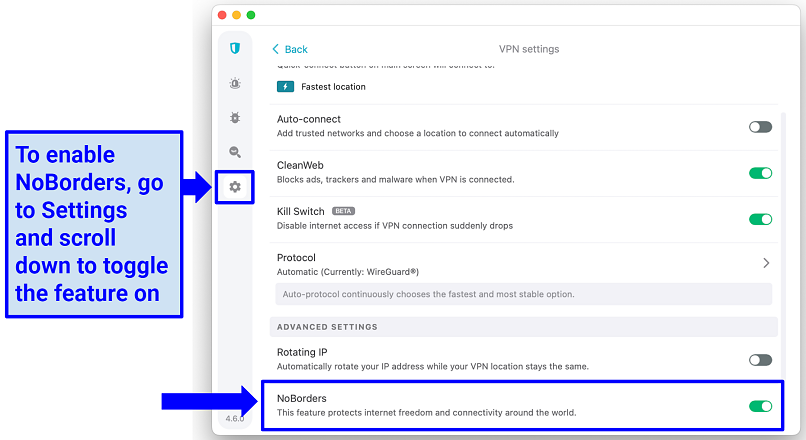Image resolution: width=806 pixels, height=440 pixels.
Task: Click the BETA badge next to Kill Switch
Action: point(343,211)
